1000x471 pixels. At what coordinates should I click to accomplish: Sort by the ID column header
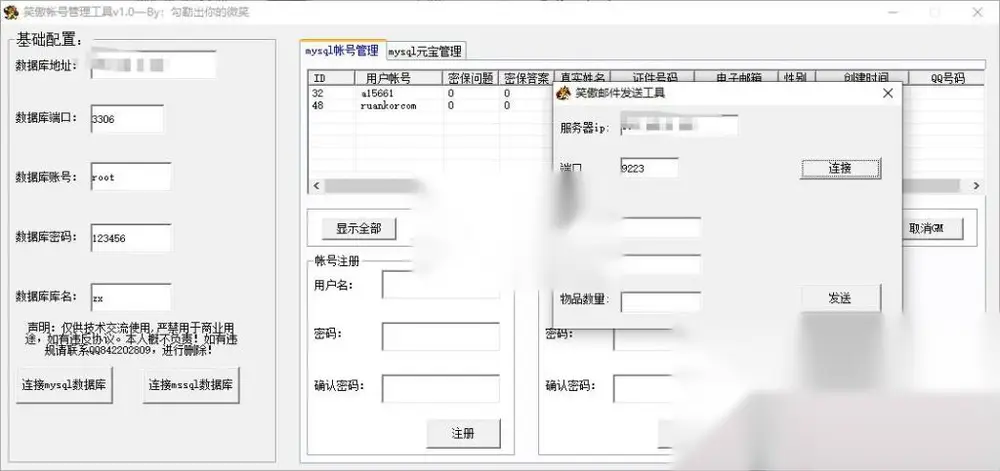332,78
